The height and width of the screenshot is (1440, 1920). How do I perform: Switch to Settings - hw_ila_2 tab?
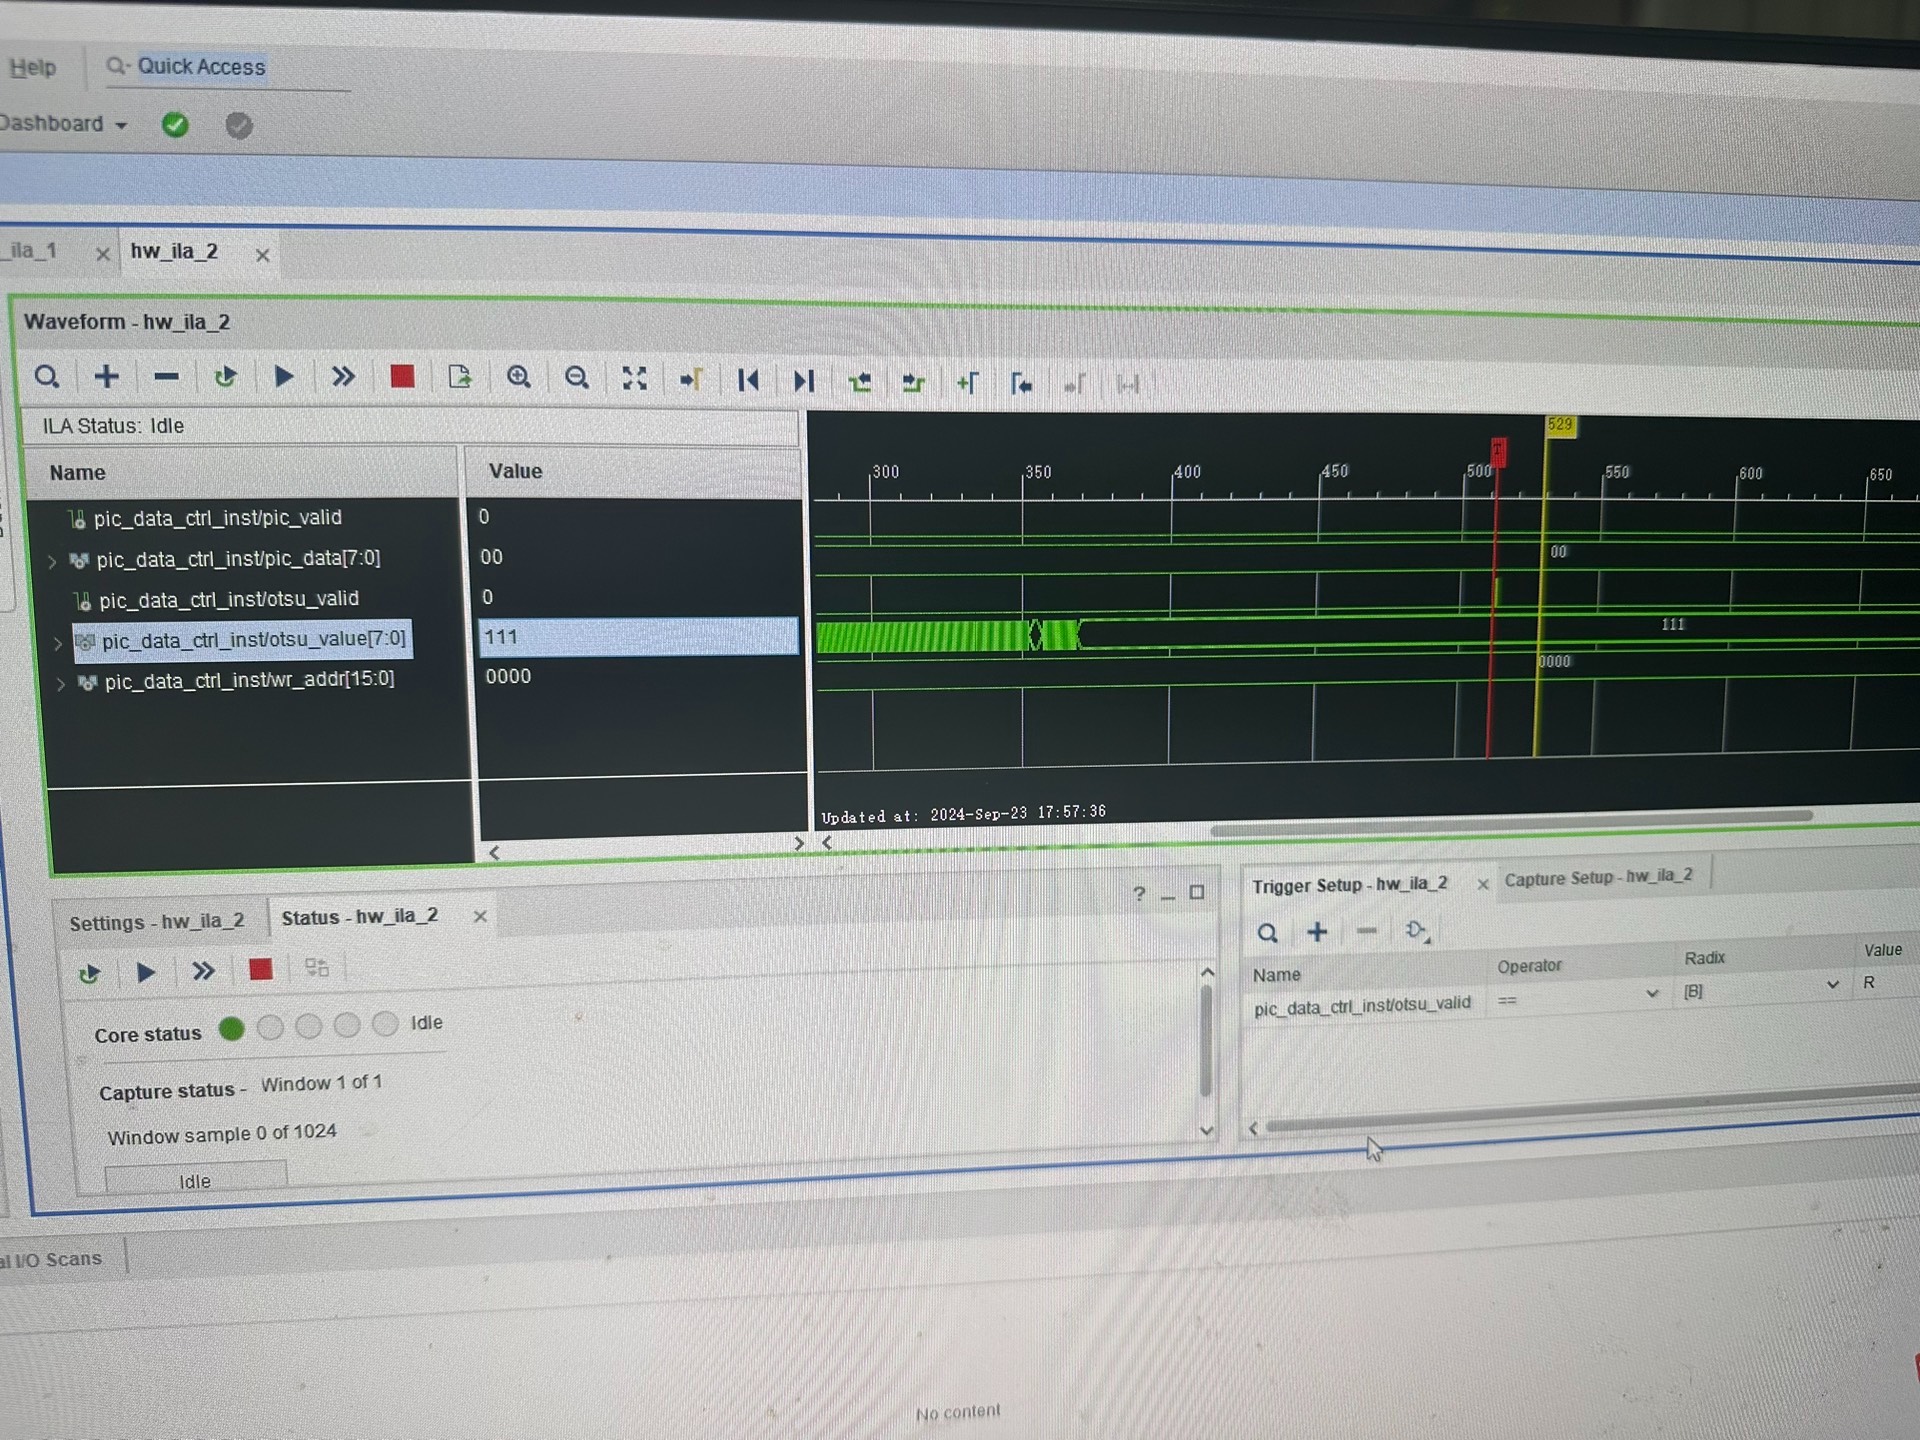[x=157, y=922]
